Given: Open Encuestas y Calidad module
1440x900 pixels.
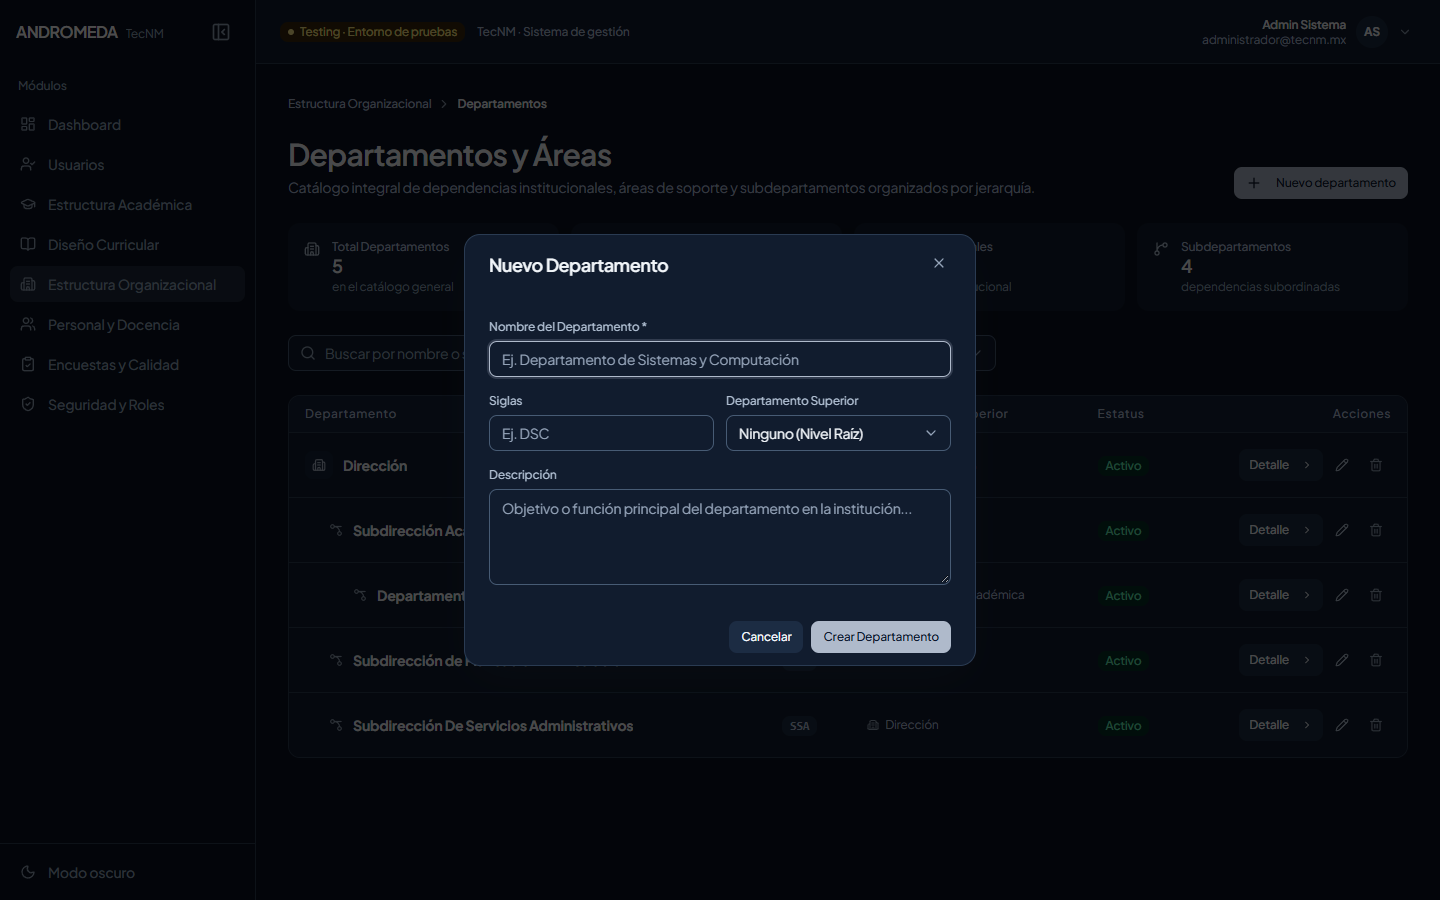Looking at the screenshot, I should coord(127,365).
